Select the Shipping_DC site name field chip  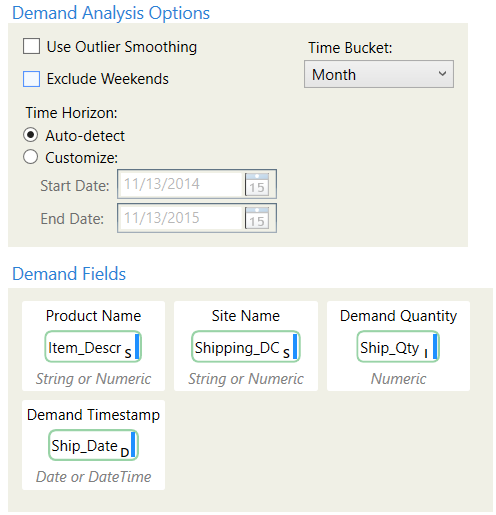click(246, 347)
